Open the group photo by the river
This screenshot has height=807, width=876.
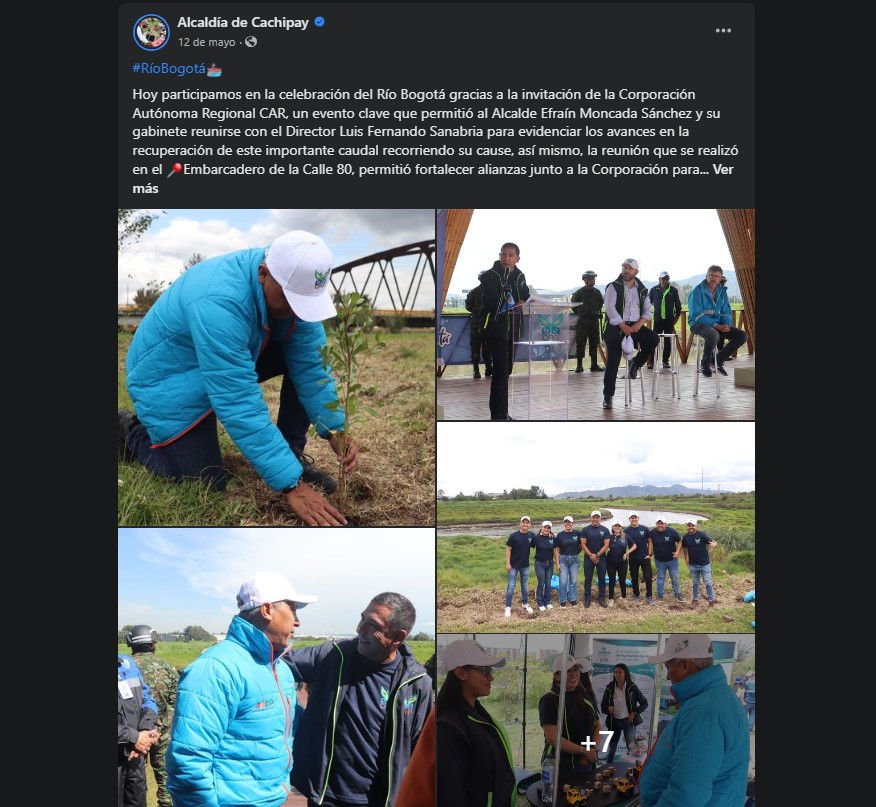coord(596,528)
